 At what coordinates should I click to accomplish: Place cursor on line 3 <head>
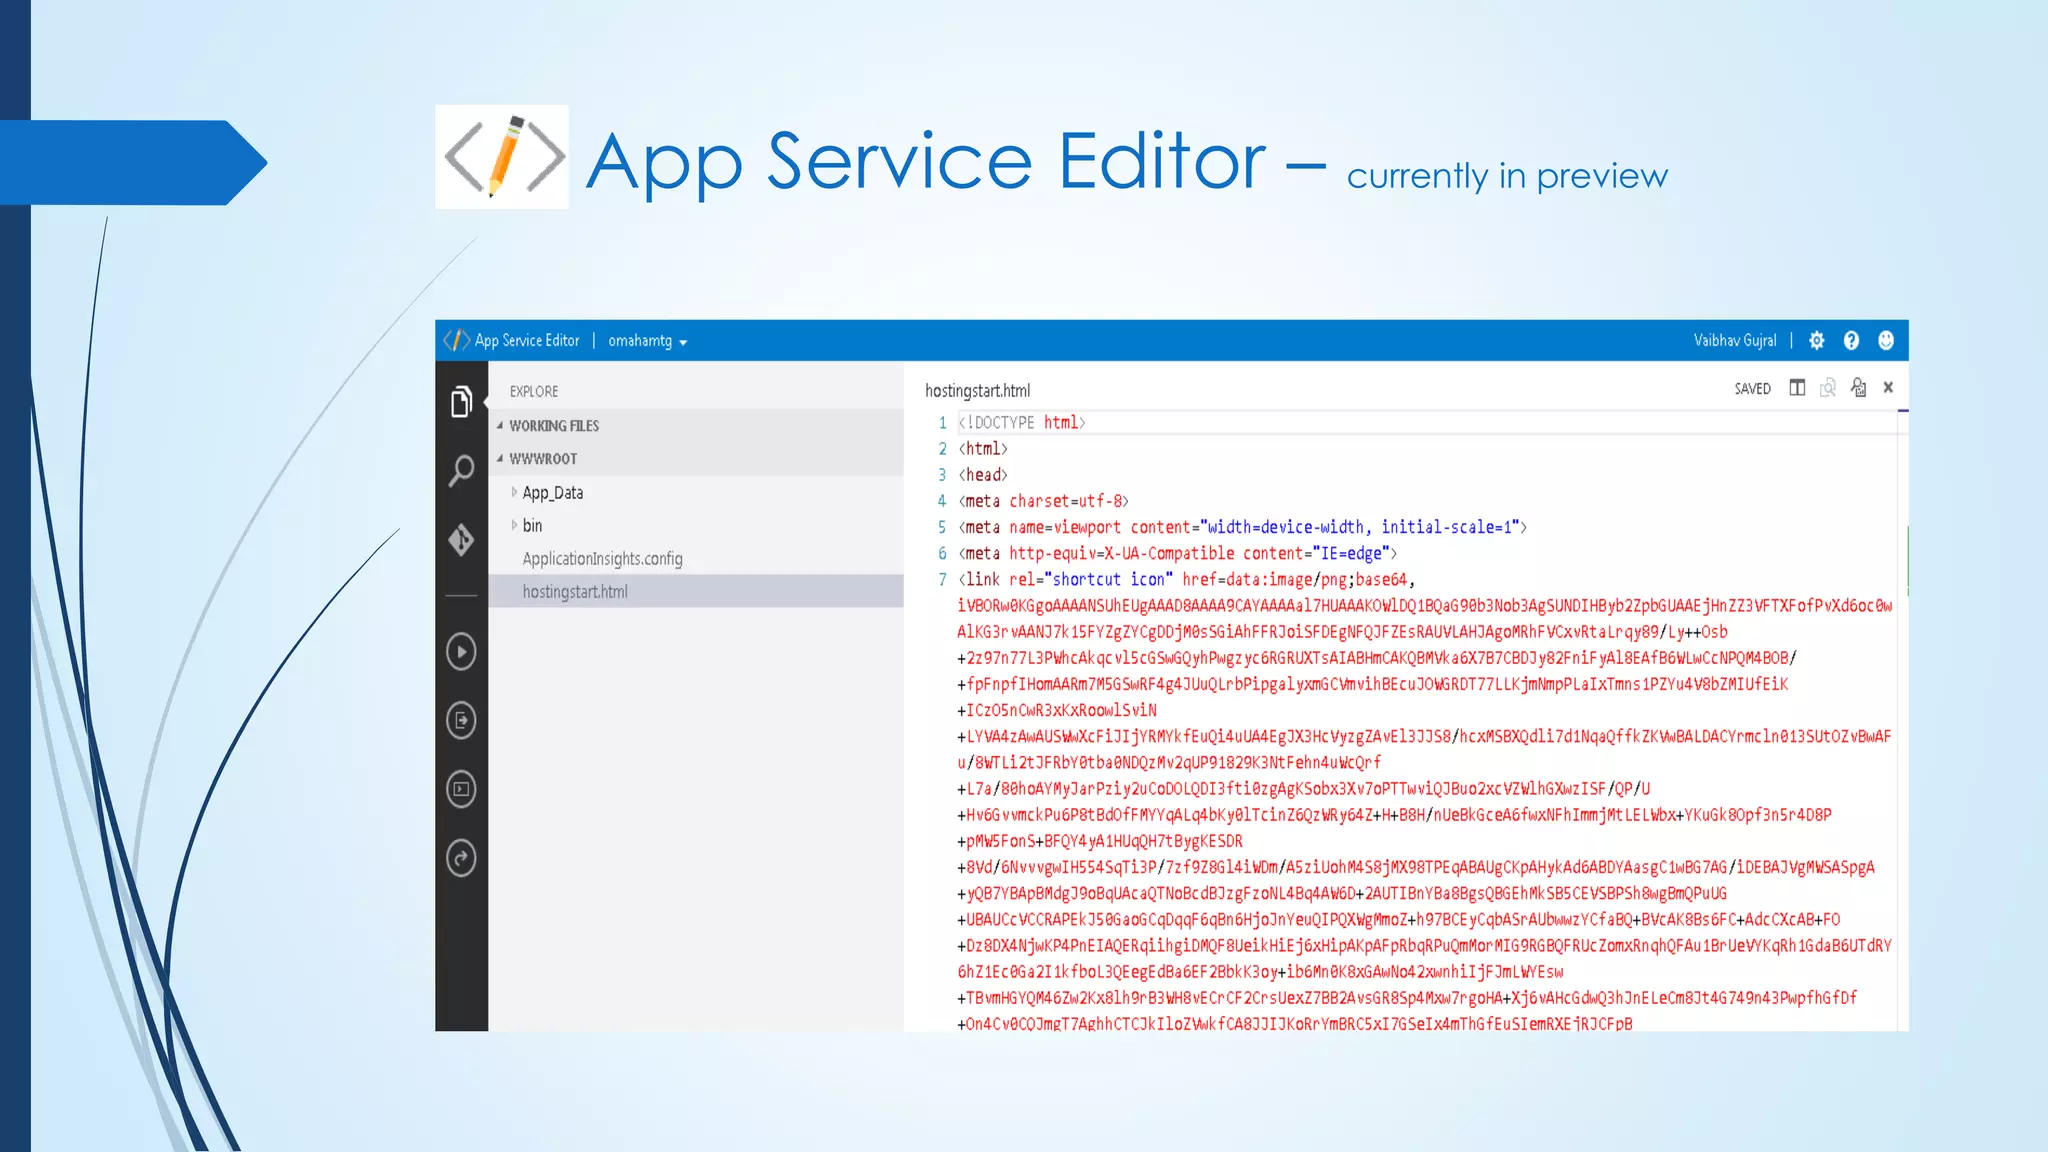click(983, 475)
